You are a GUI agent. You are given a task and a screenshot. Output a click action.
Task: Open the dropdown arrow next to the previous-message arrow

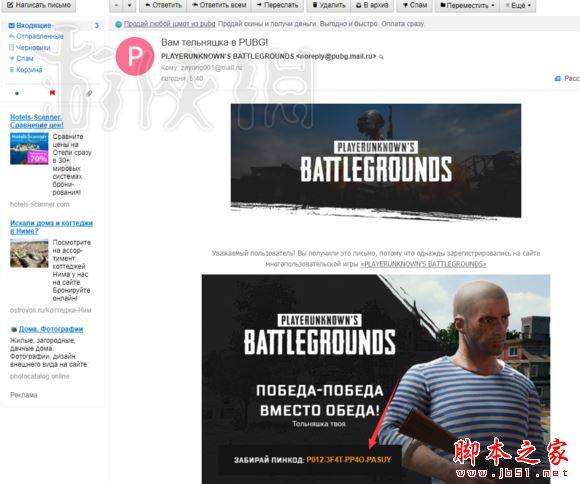point(129,5)
